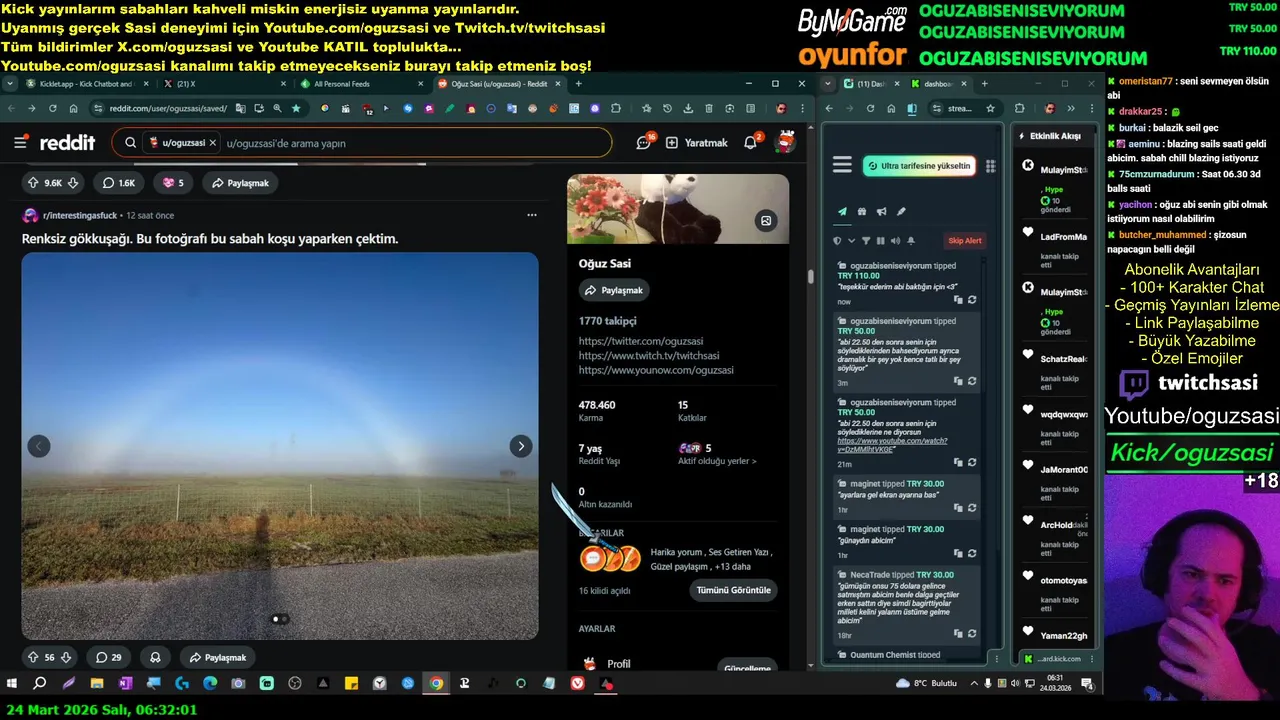Bookmark the Reddit page with star
The image size is (1280, 720).
296,108
